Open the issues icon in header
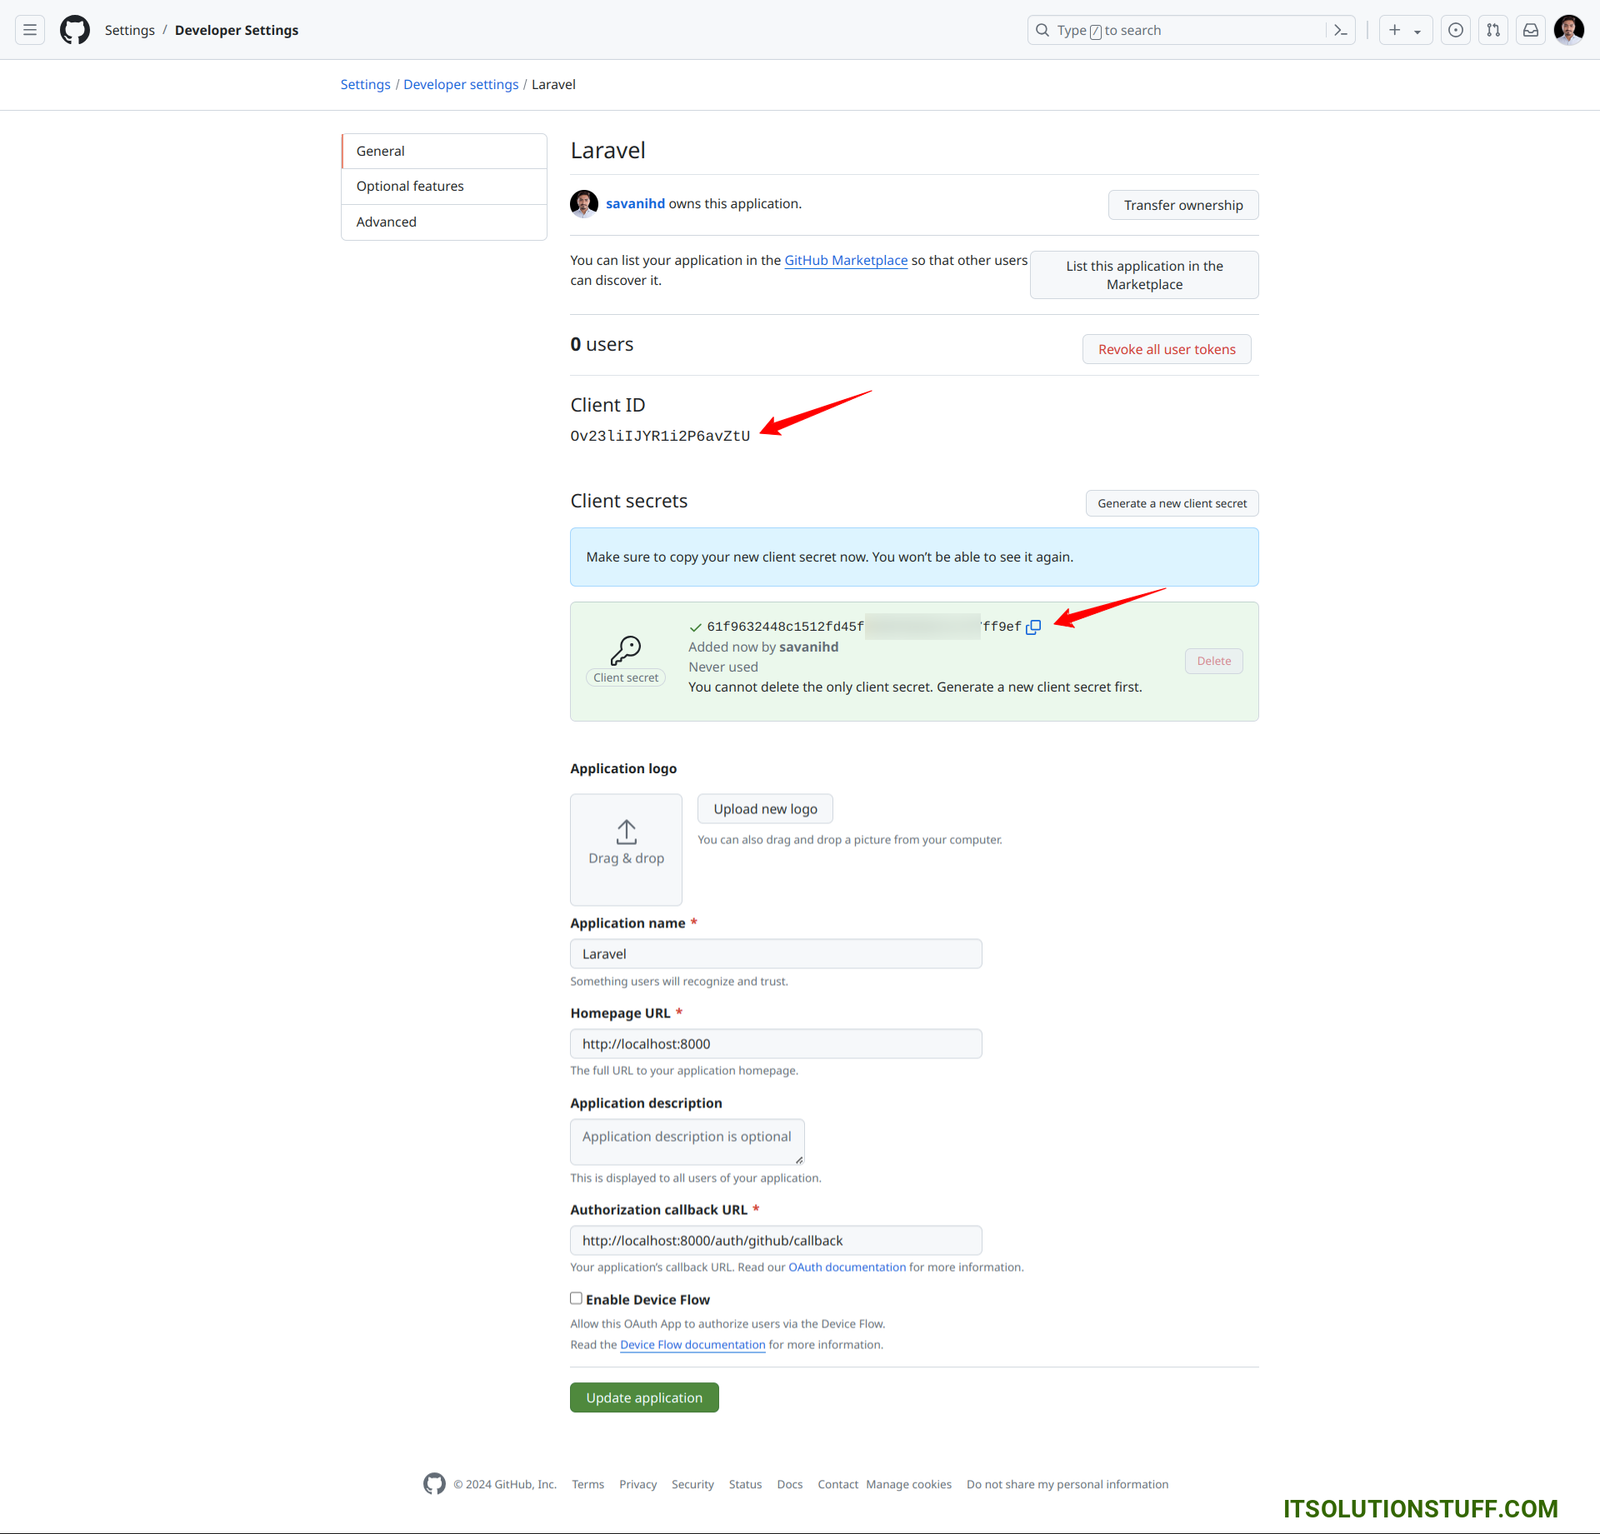Screen dimensions: 1600x1534 click(x=1455, y=30)
